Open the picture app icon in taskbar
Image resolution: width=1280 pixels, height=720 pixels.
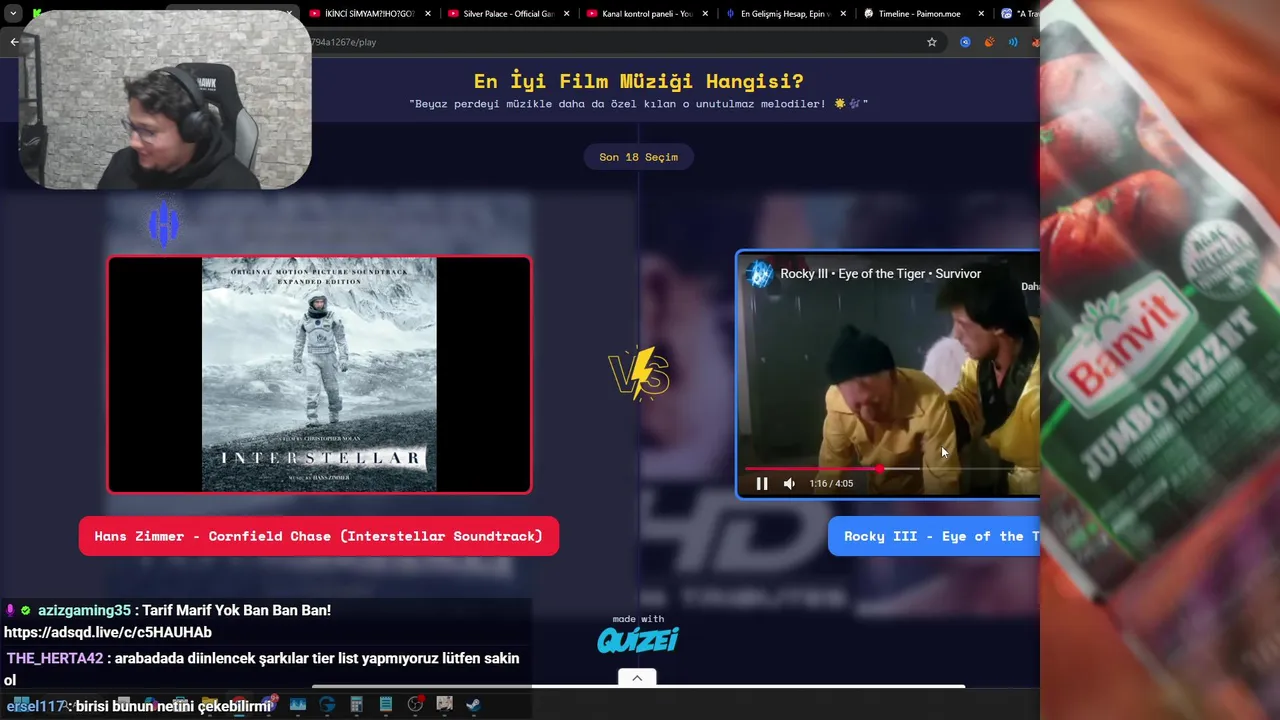444,705
